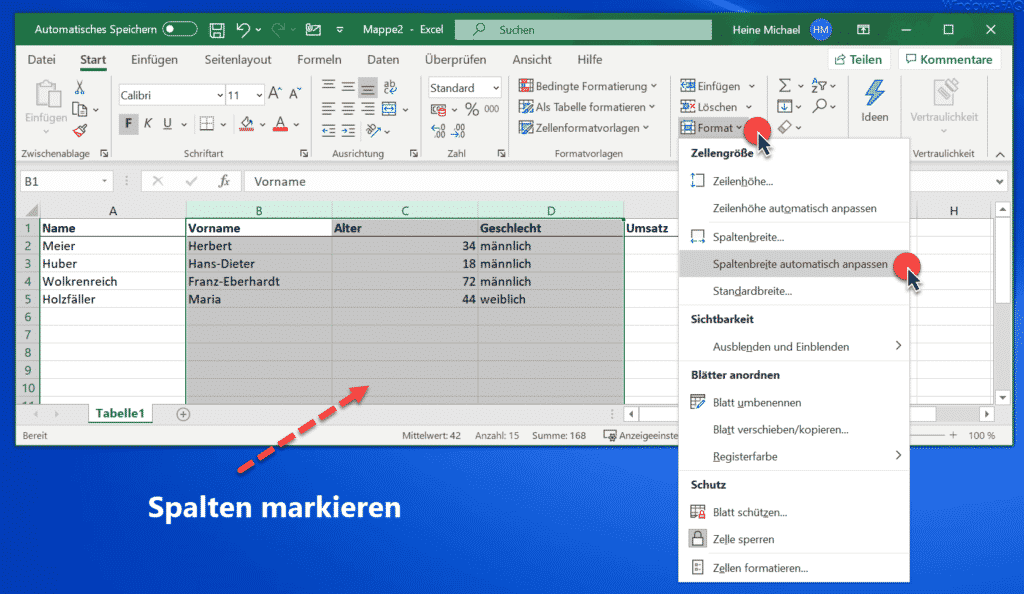1024x594 pixels.
Task: Click Sort and Filter icon
Action: (819, 85)
